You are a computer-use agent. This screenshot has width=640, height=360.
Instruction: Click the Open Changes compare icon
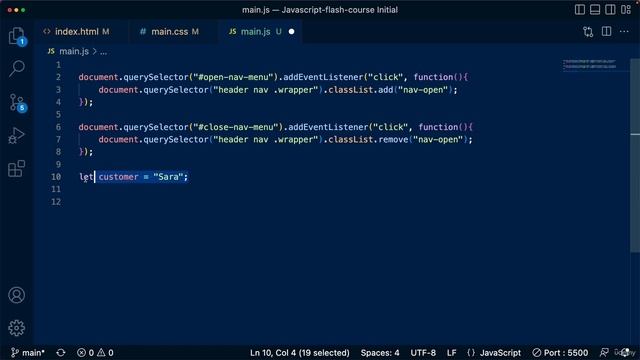pos(588,31)
